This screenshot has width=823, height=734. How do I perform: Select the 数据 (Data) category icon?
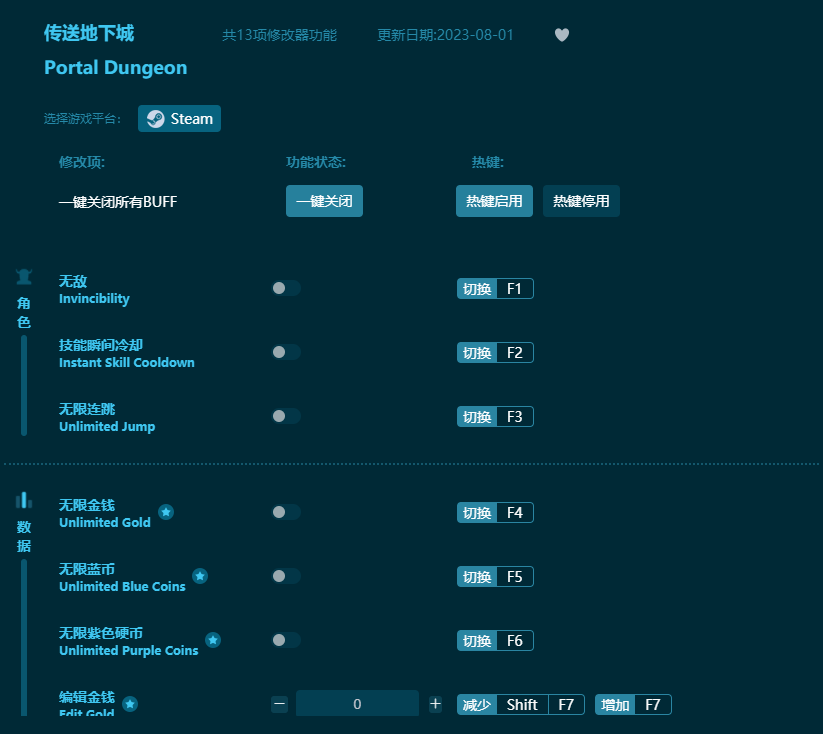tap(23, 499)
